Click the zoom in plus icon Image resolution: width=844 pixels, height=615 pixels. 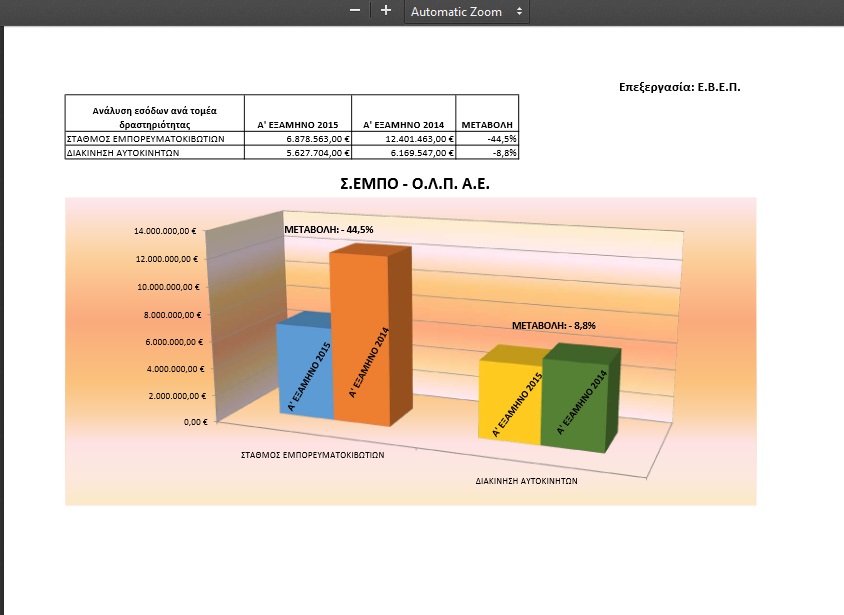coord(386,11)
